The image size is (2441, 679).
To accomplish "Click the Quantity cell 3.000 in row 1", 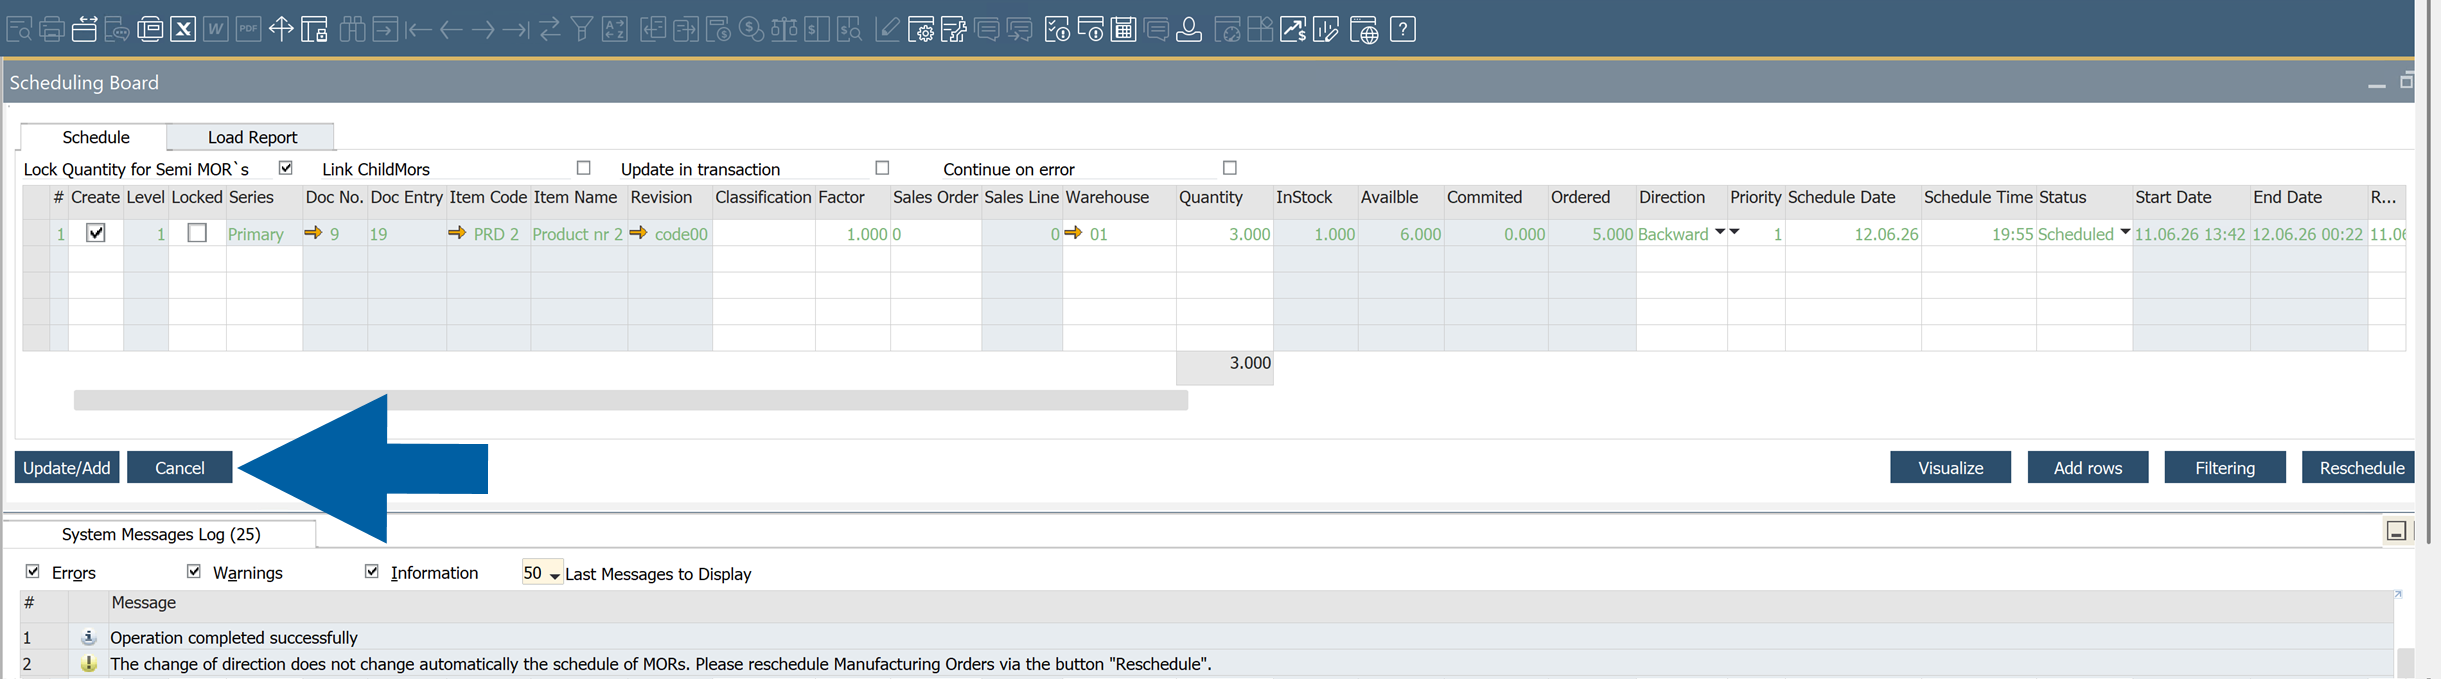I will click(1225, 234).
